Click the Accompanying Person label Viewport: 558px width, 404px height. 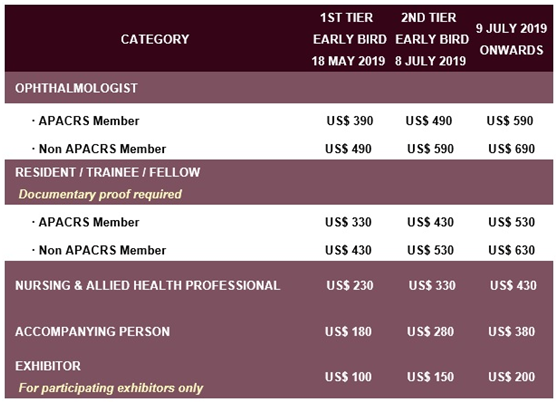(93, 331)
